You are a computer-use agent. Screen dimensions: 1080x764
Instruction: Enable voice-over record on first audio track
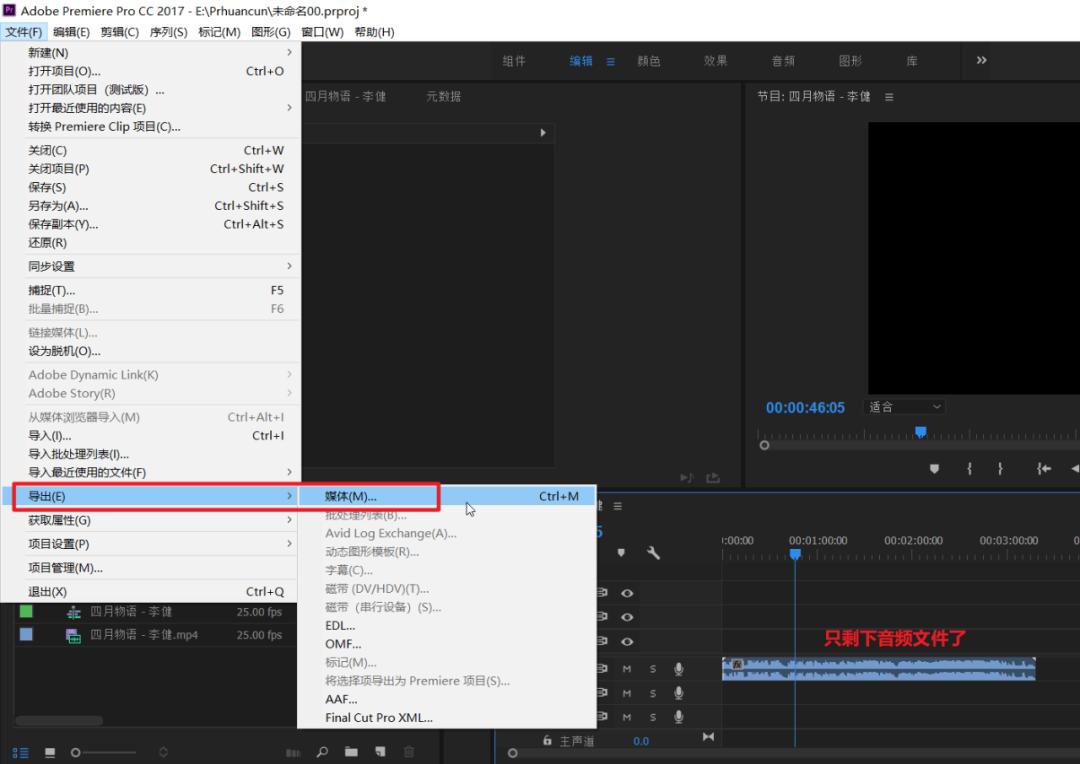pos(678,669)
